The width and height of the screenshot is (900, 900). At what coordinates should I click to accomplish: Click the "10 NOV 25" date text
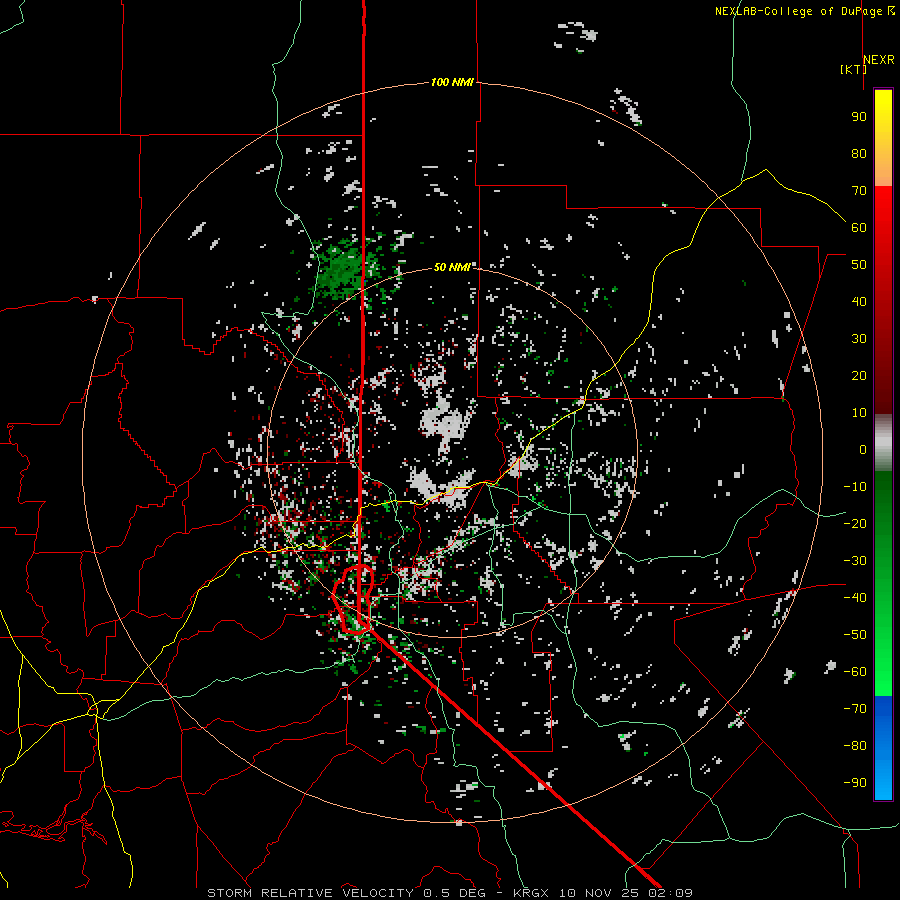[599, 893]
